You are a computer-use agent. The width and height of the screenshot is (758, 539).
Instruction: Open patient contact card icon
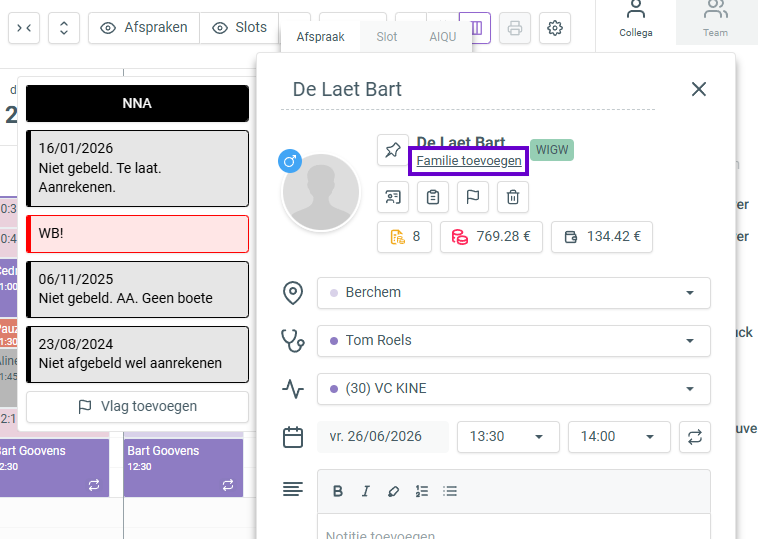pyautogui.click(x=393, y=197)
